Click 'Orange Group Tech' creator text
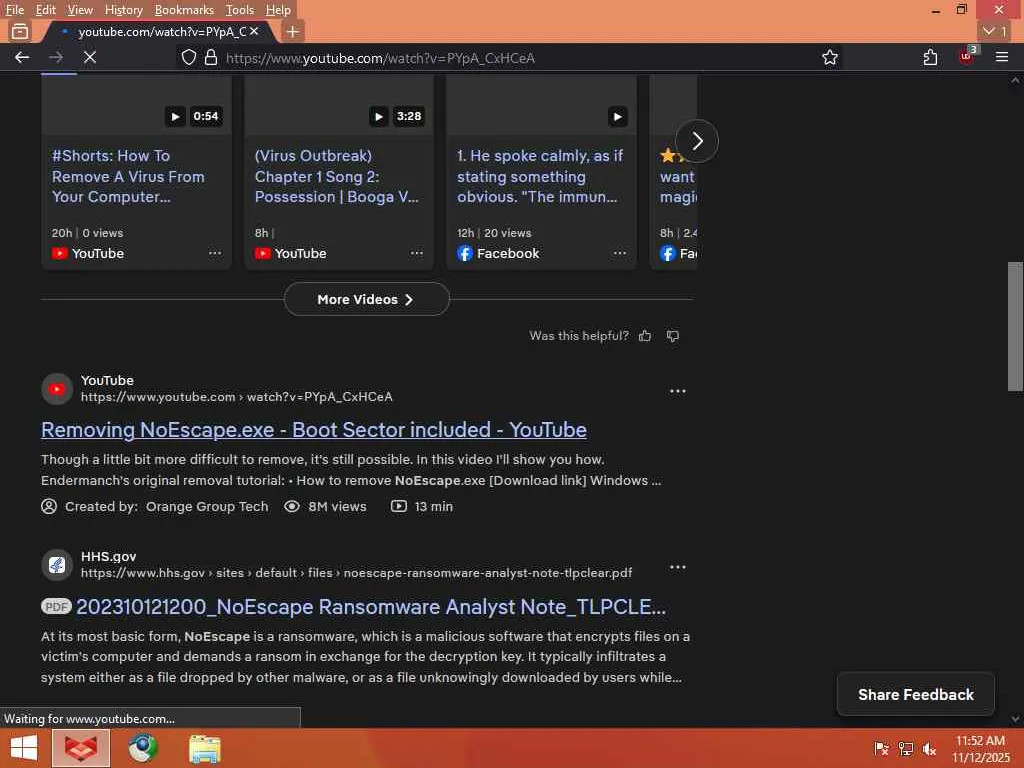Image resolution: width=1024 pixels, height=768 pixels. pos(207,507)
